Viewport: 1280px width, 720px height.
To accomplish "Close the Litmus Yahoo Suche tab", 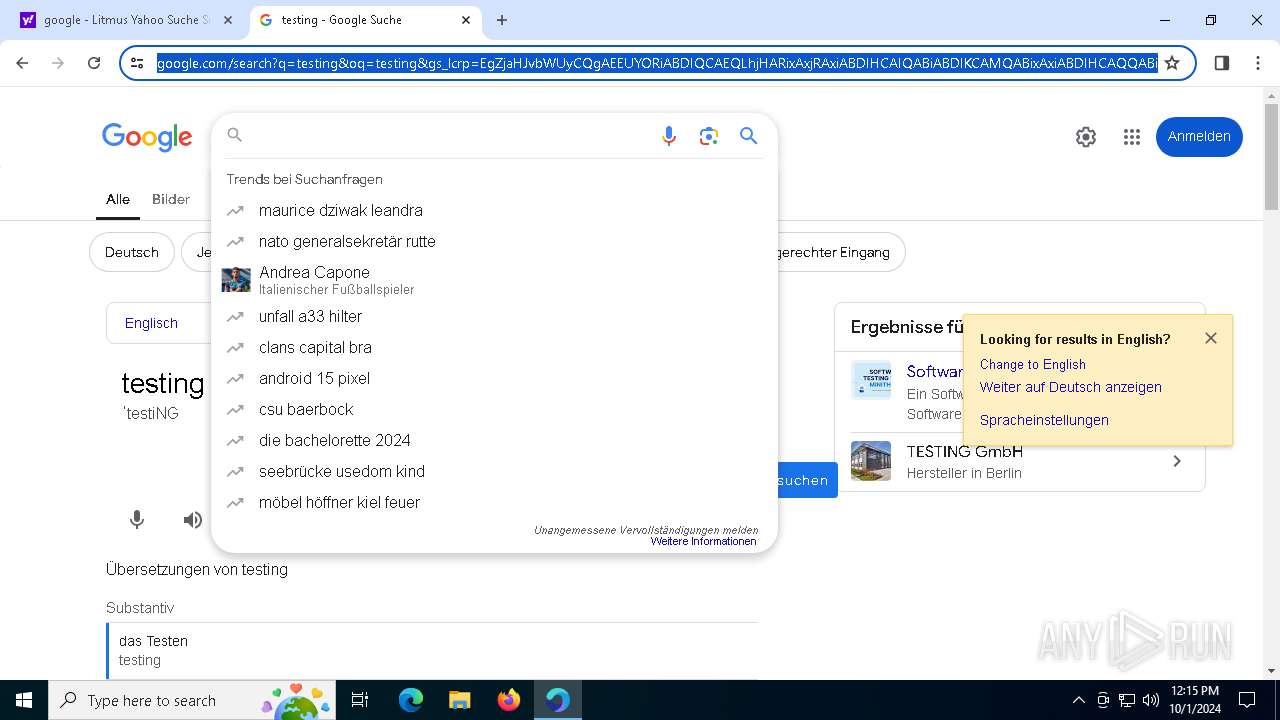I will coord(228,20).
